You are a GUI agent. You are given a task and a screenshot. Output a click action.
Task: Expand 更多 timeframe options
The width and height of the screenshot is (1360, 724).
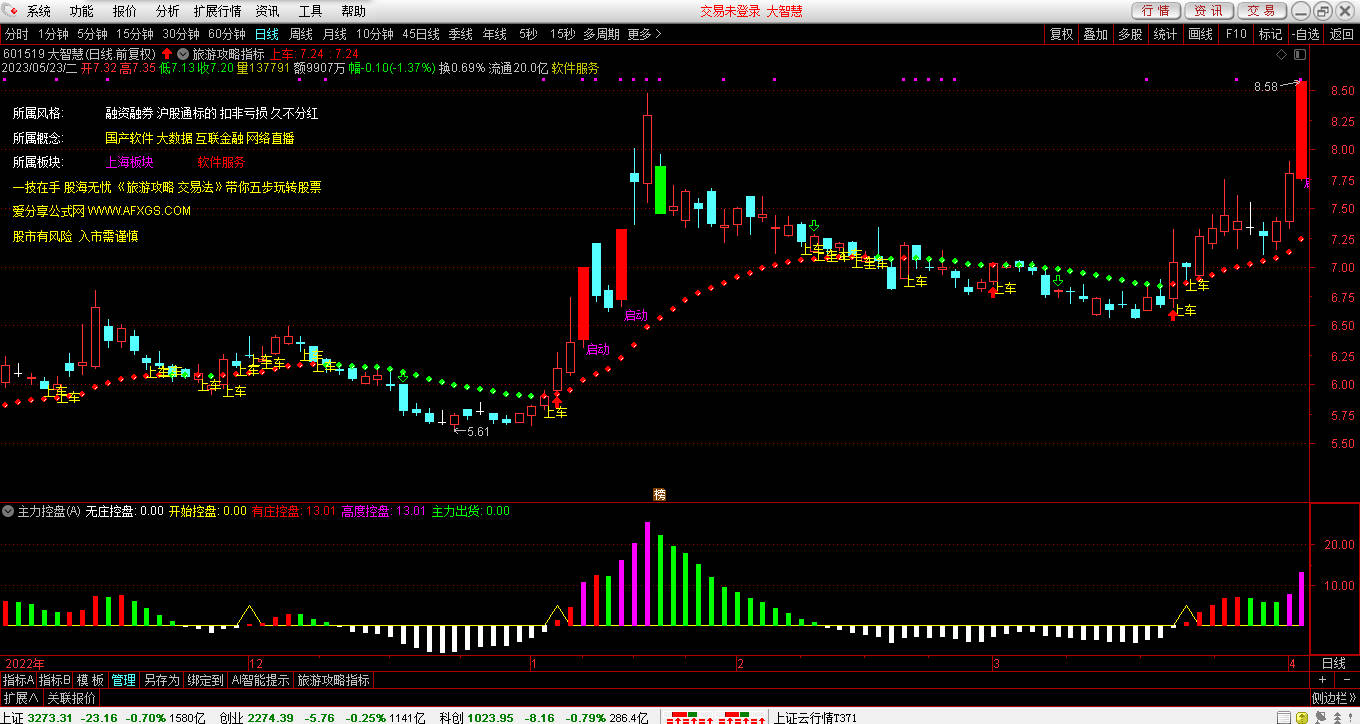click(x=644, y=34)
